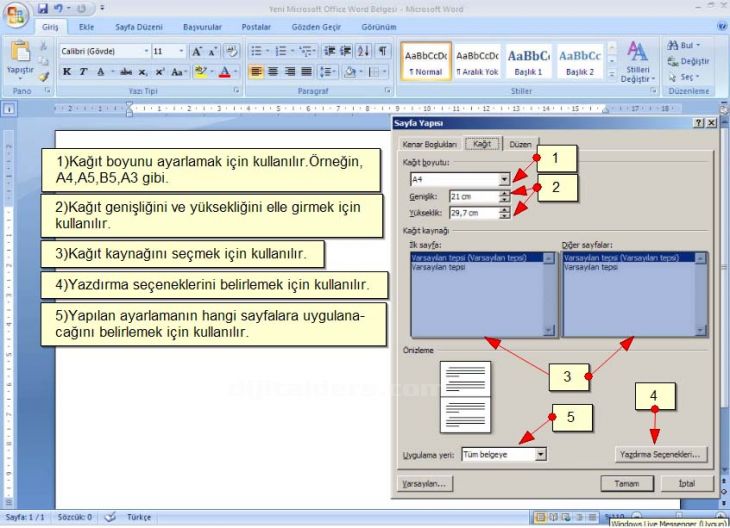Screen dimensions: 730x528
Task: Choose the yellow text highlight color
Action: pyautogui.click(x=200, y=72)
